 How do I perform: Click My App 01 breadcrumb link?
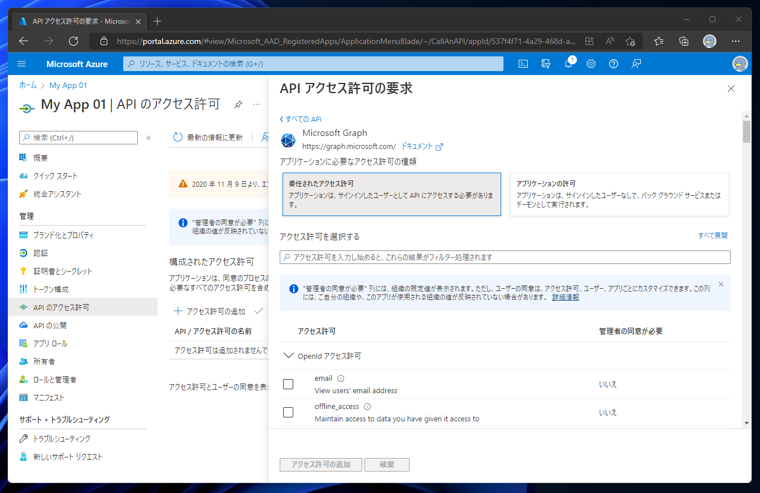point(68,85)
